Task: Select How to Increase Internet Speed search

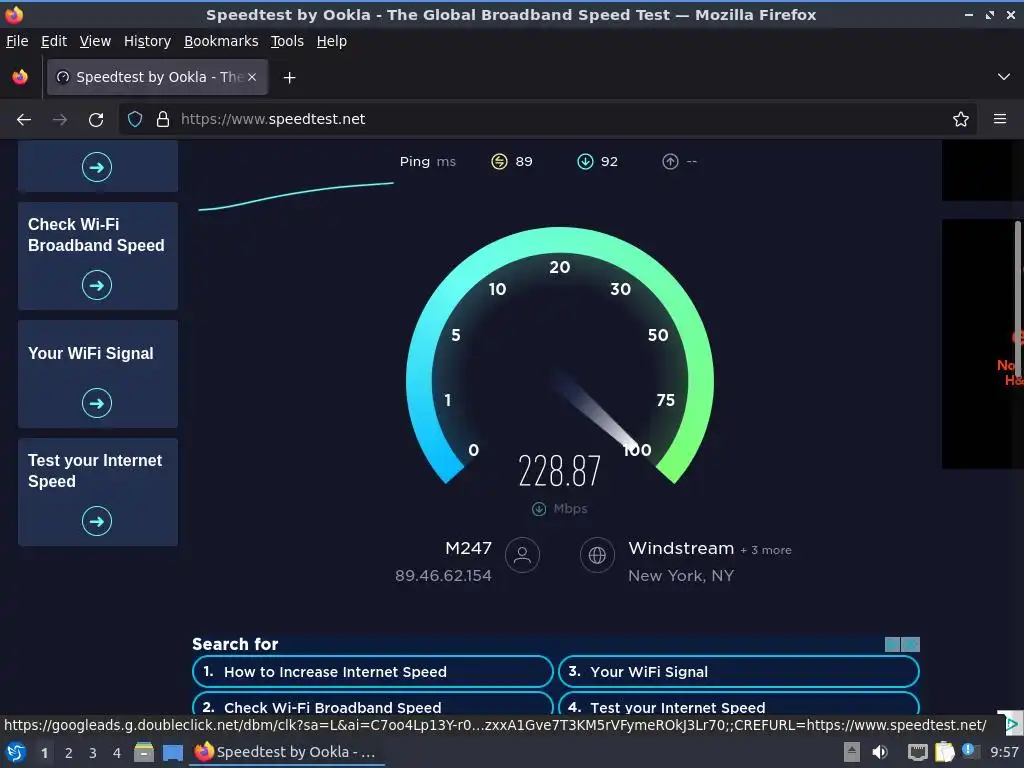Action: 373,671
